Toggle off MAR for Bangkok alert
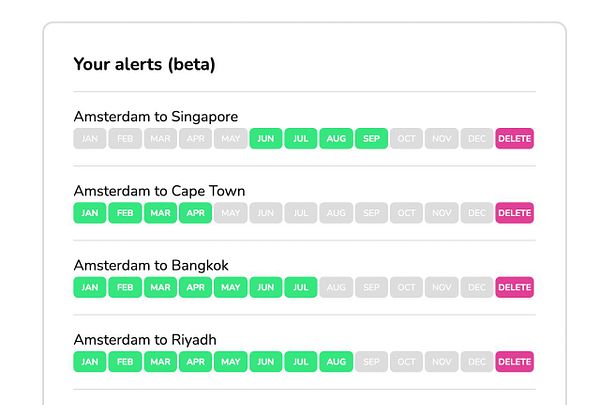Image resolution: width=600 pixels, height=405 pixels. [x=160, y=287]
